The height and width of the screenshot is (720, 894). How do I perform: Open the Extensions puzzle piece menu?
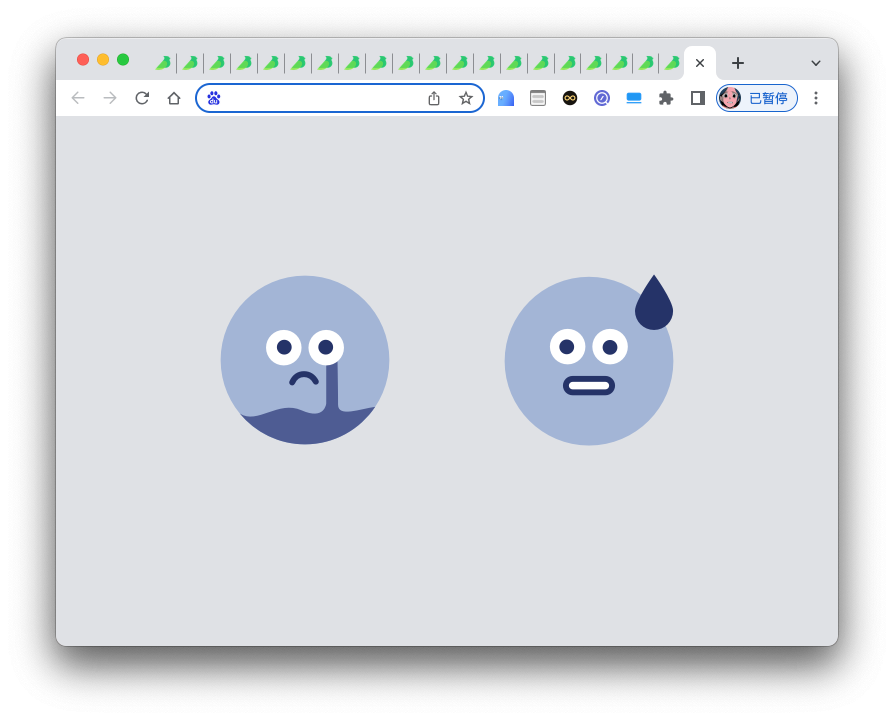666,98
